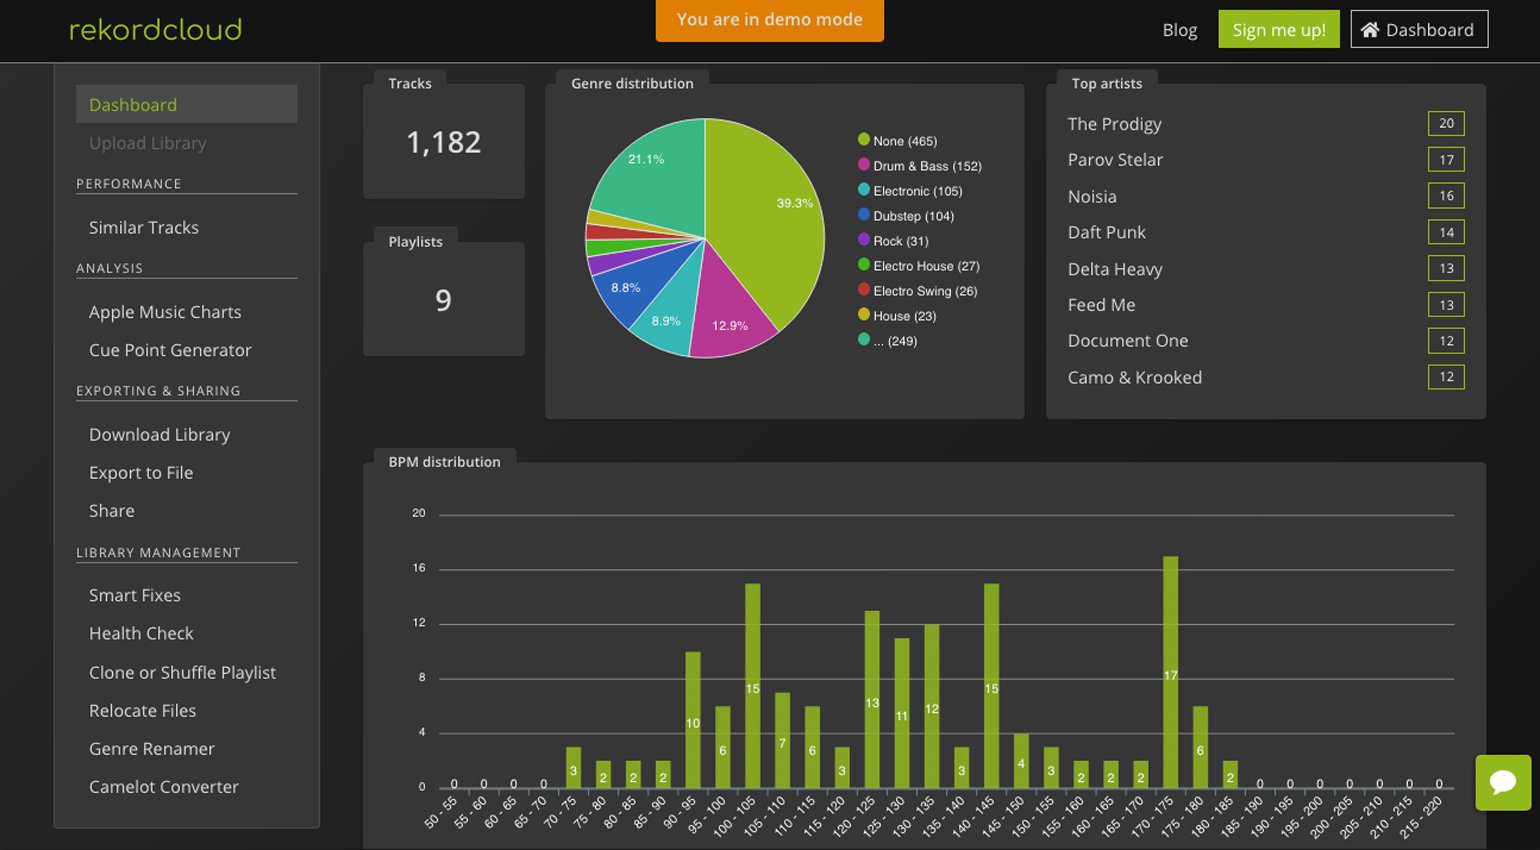
Task: Select Dashboard in the sidebar
Action: click(x=187, y=104)
